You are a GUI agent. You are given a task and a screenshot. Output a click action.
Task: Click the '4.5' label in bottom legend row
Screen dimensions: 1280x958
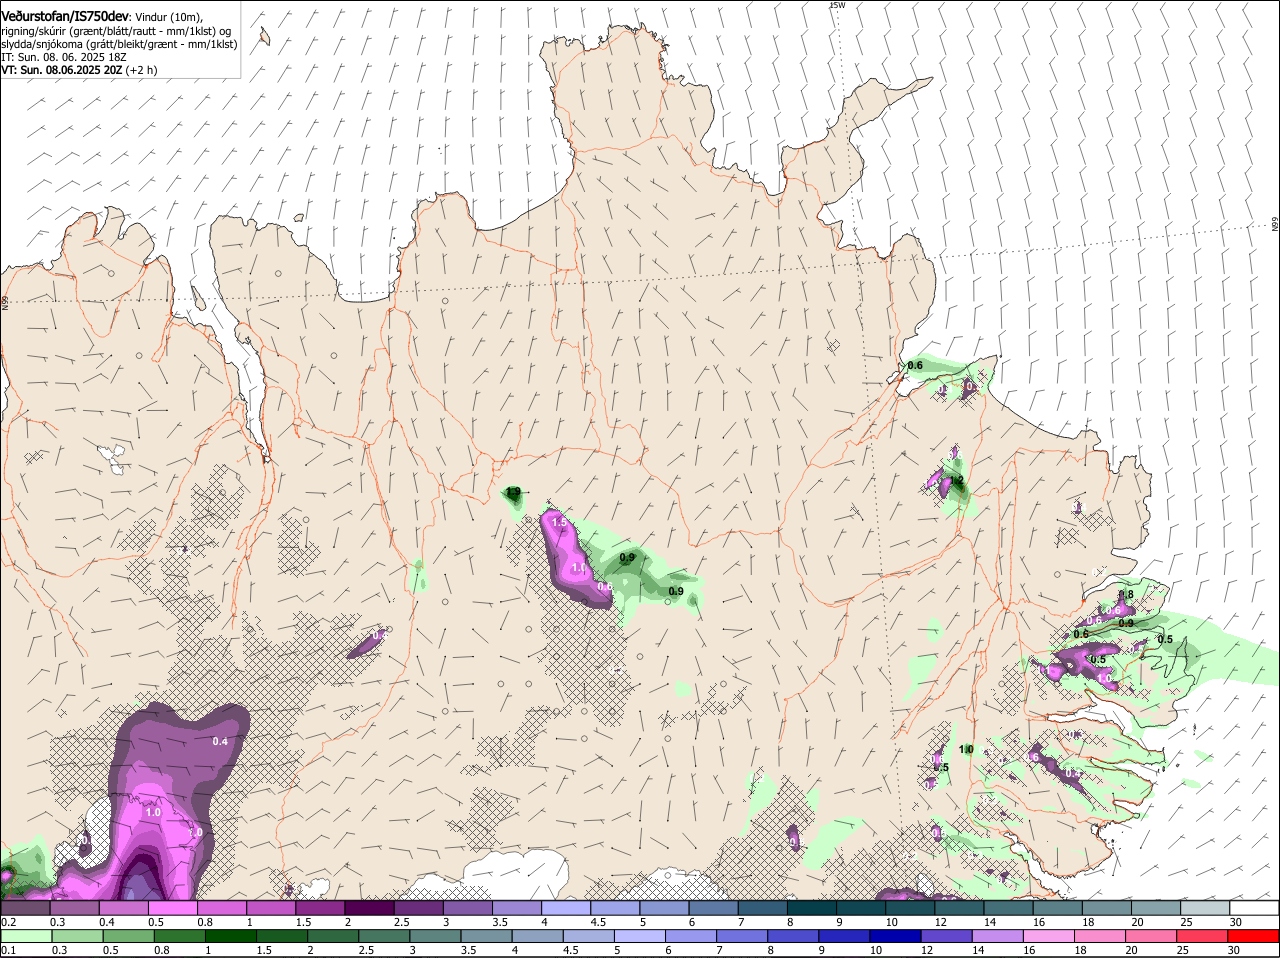(570, 950)
